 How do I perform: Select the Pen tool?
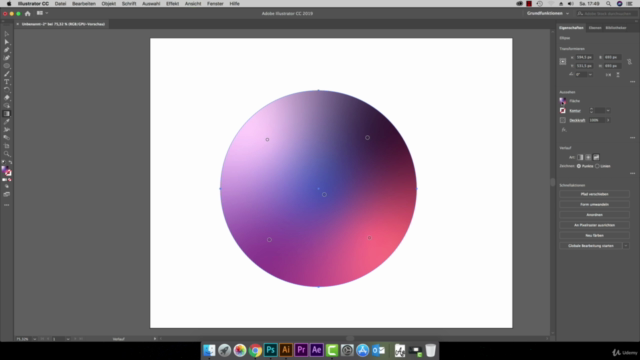7,50
